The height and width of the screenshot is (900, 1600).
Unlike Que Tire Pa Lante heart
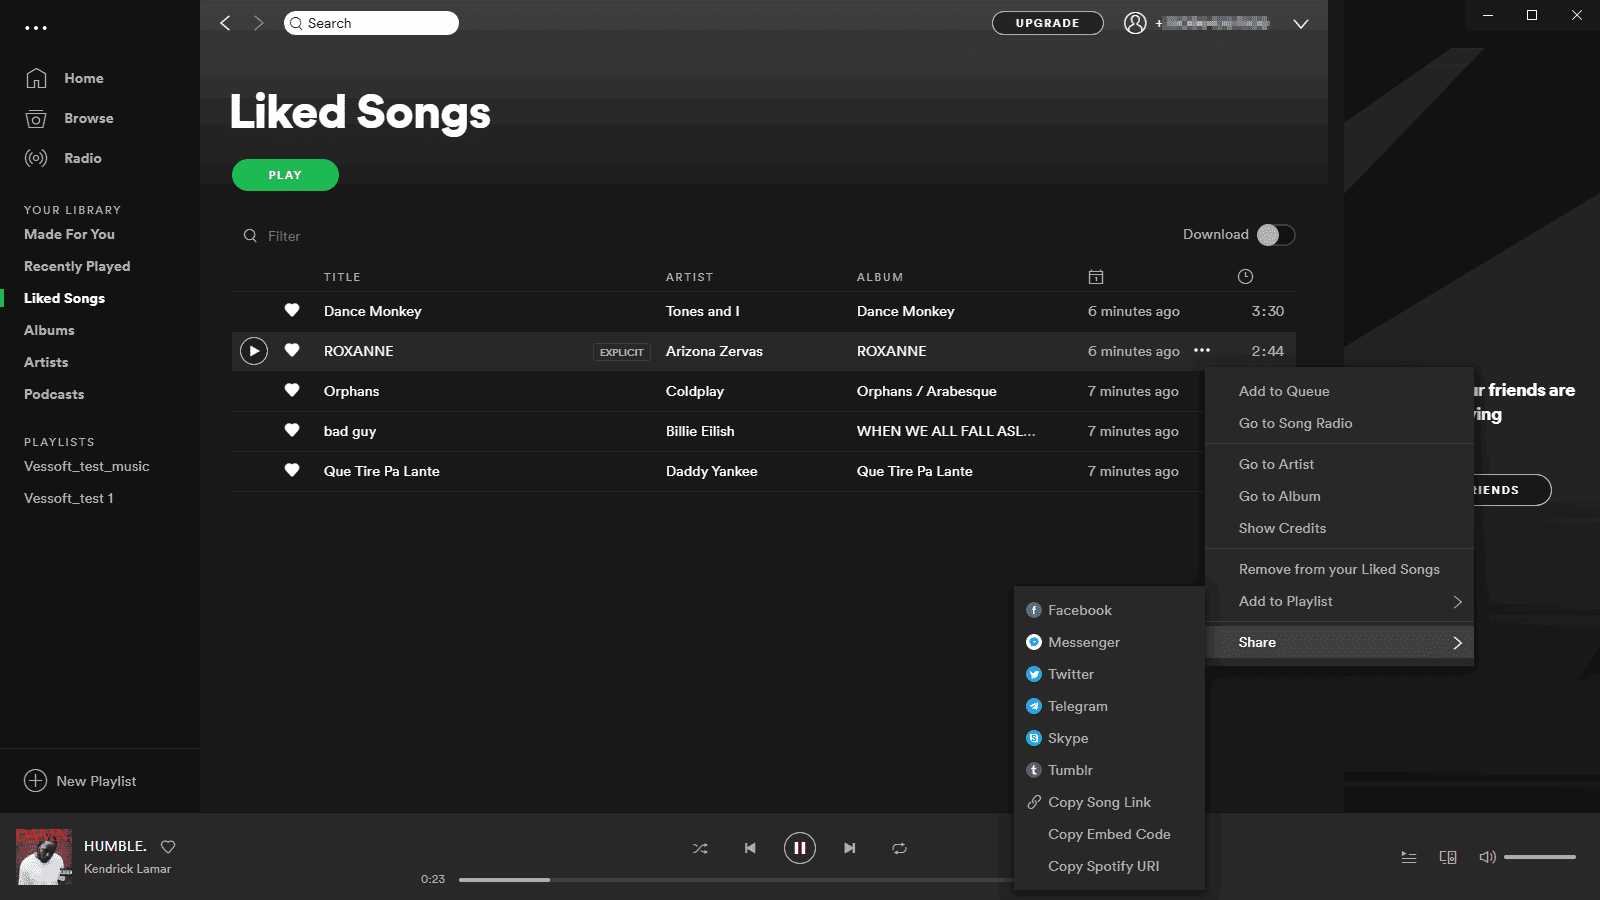pos(292,470)
